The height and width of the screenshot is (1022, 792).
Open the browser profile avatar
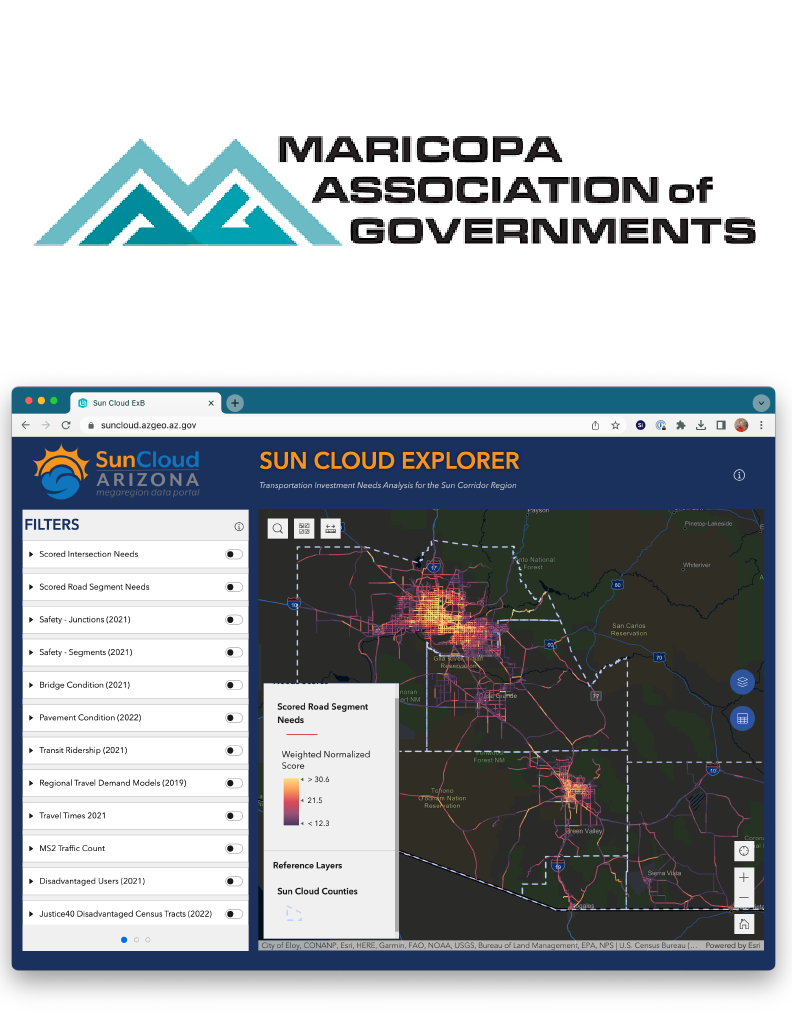[741, 425]
